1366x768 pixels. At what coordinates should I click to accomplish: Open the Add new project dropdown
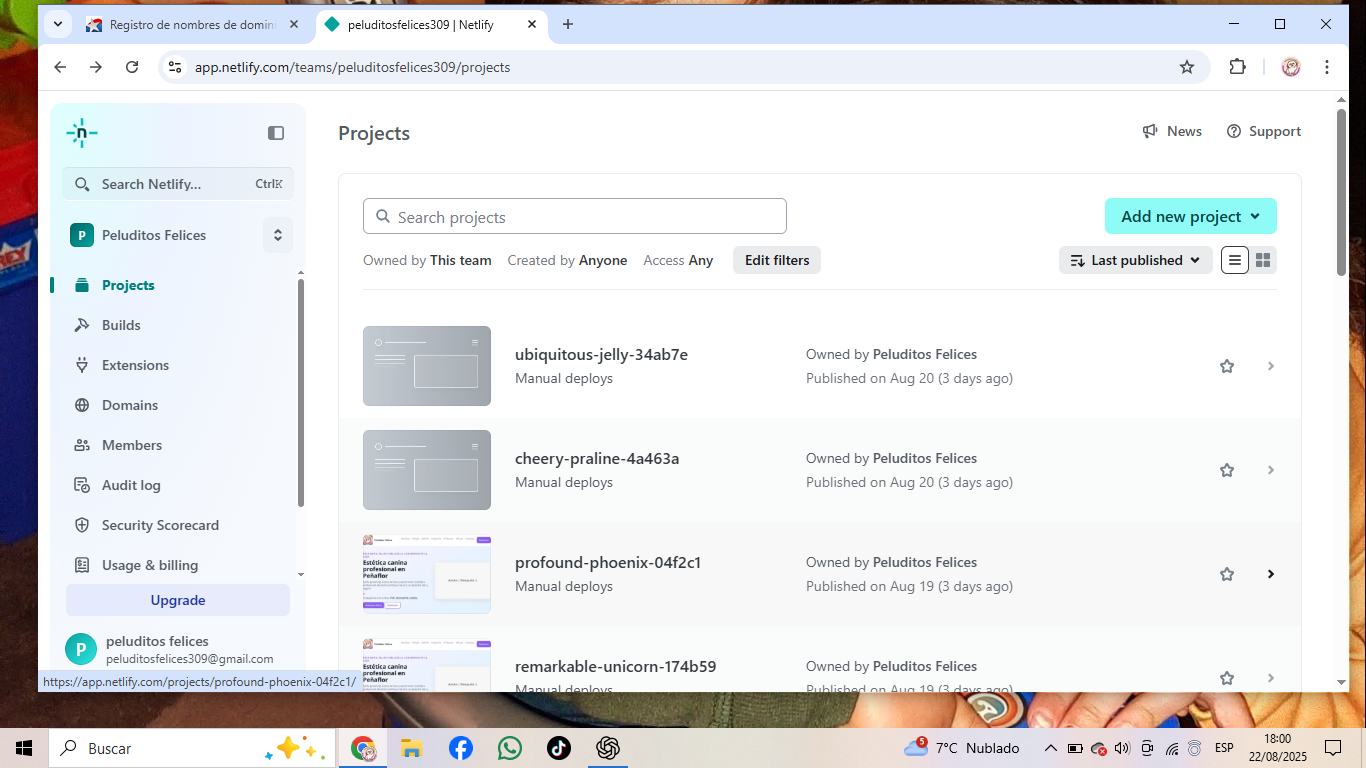1191,216
